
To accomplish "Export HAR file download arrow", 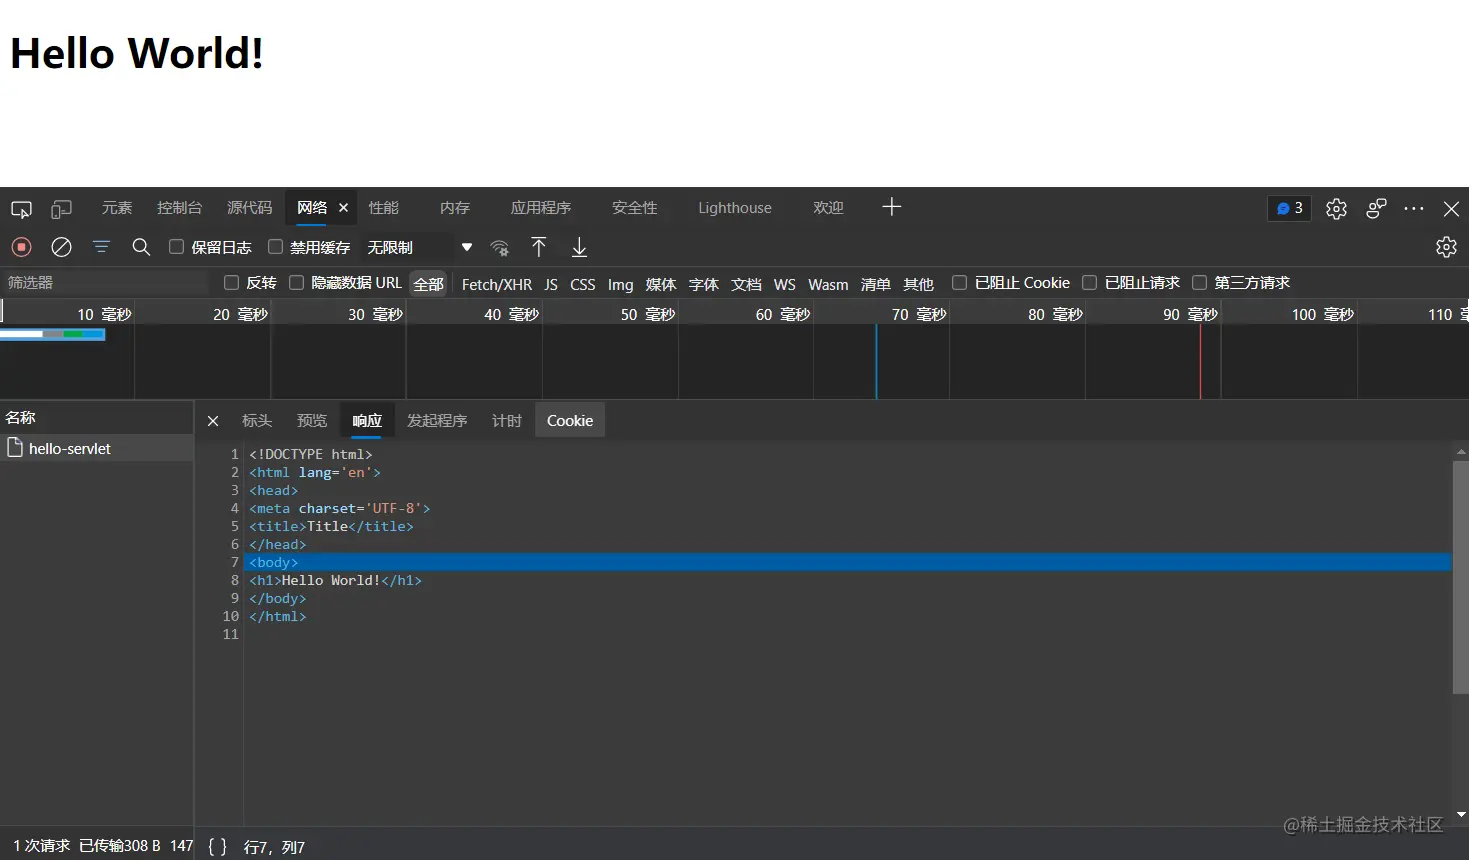I will click(x=579, y=247).
